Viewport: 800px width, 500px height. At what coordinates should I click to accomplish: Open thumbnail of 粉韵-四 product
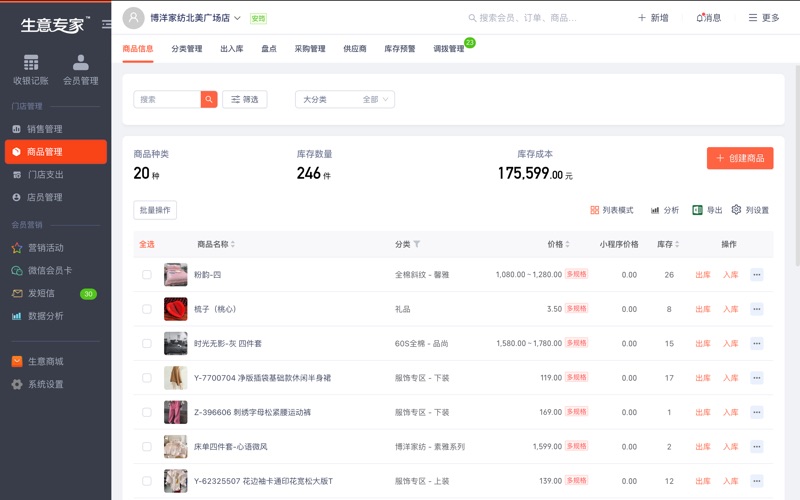click(176, 274)
